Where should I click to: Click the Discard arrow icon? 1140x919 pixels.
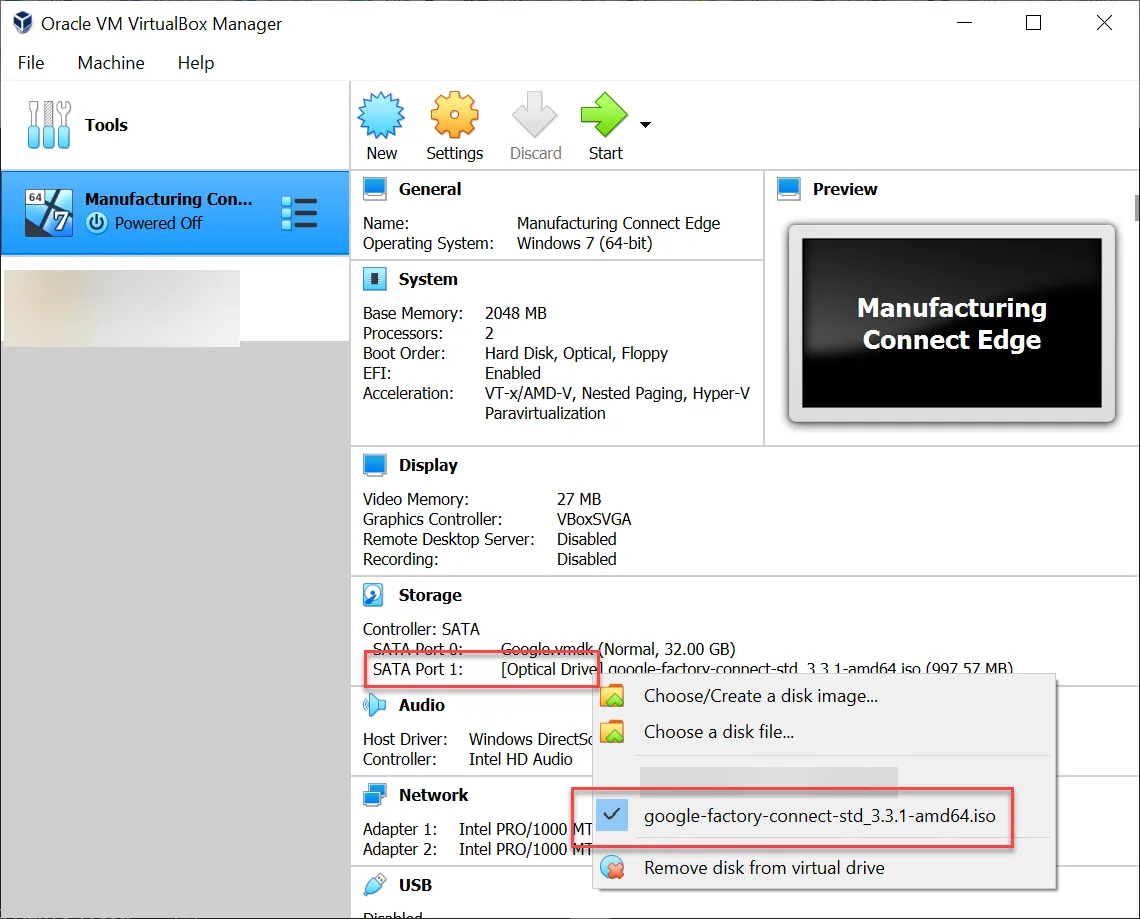tap(534, 115)
